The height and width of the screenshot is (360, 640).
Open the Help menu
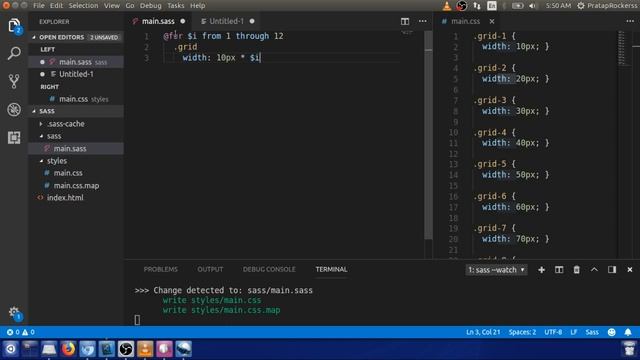[198, 6]
